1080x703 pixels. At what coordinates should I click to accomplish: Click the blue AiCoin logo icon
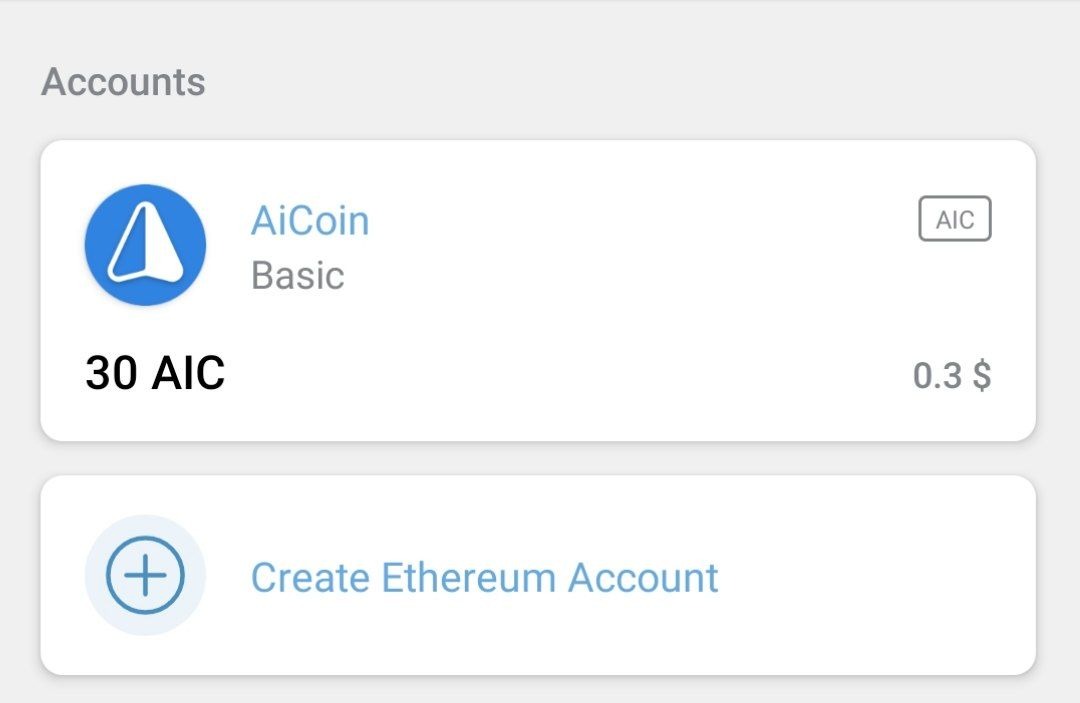pos(145,245)
